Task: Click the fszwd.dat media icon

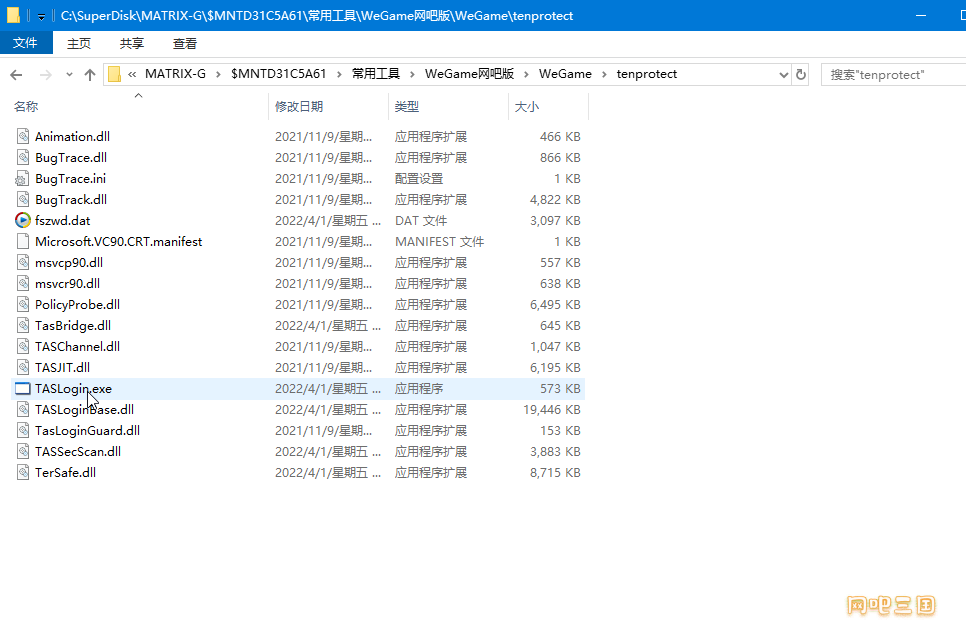Action: pyautogui.click(x=23, y=220)
